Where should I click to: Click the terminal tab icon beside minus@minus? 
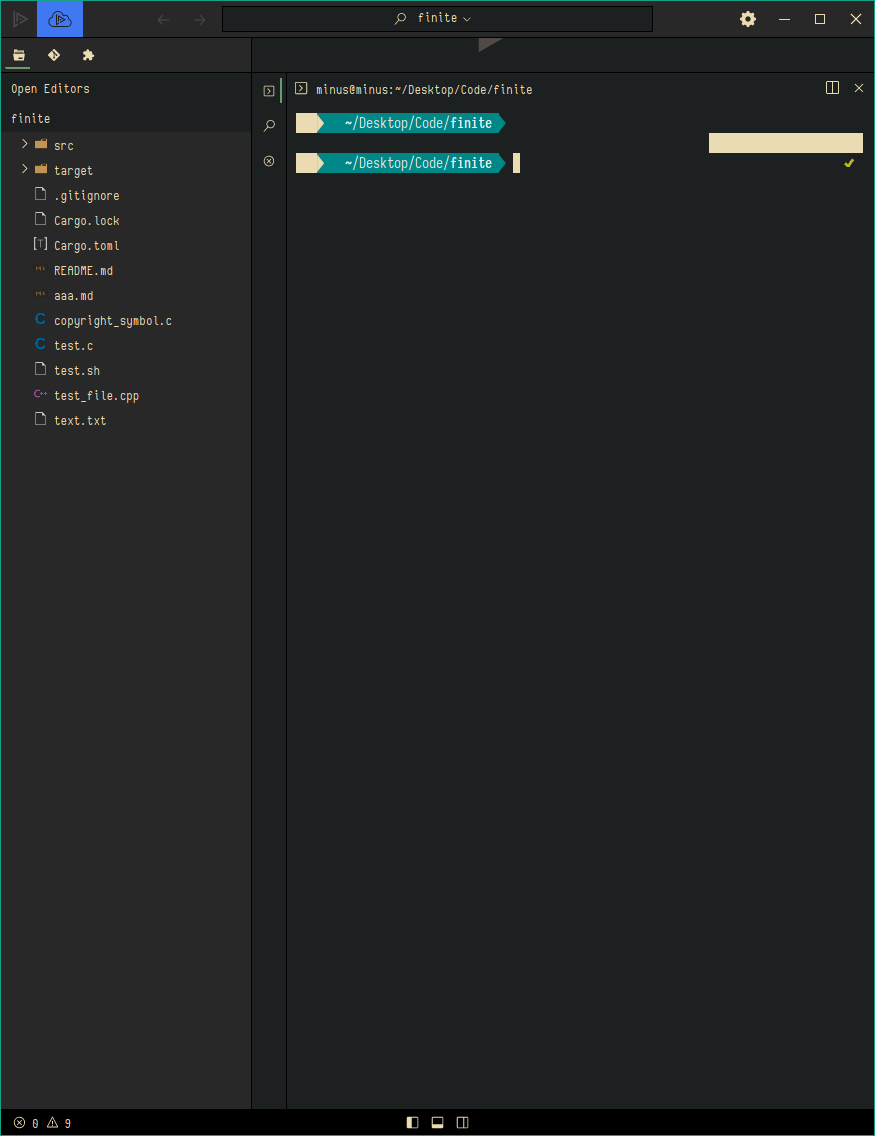(x=301, y=88)
